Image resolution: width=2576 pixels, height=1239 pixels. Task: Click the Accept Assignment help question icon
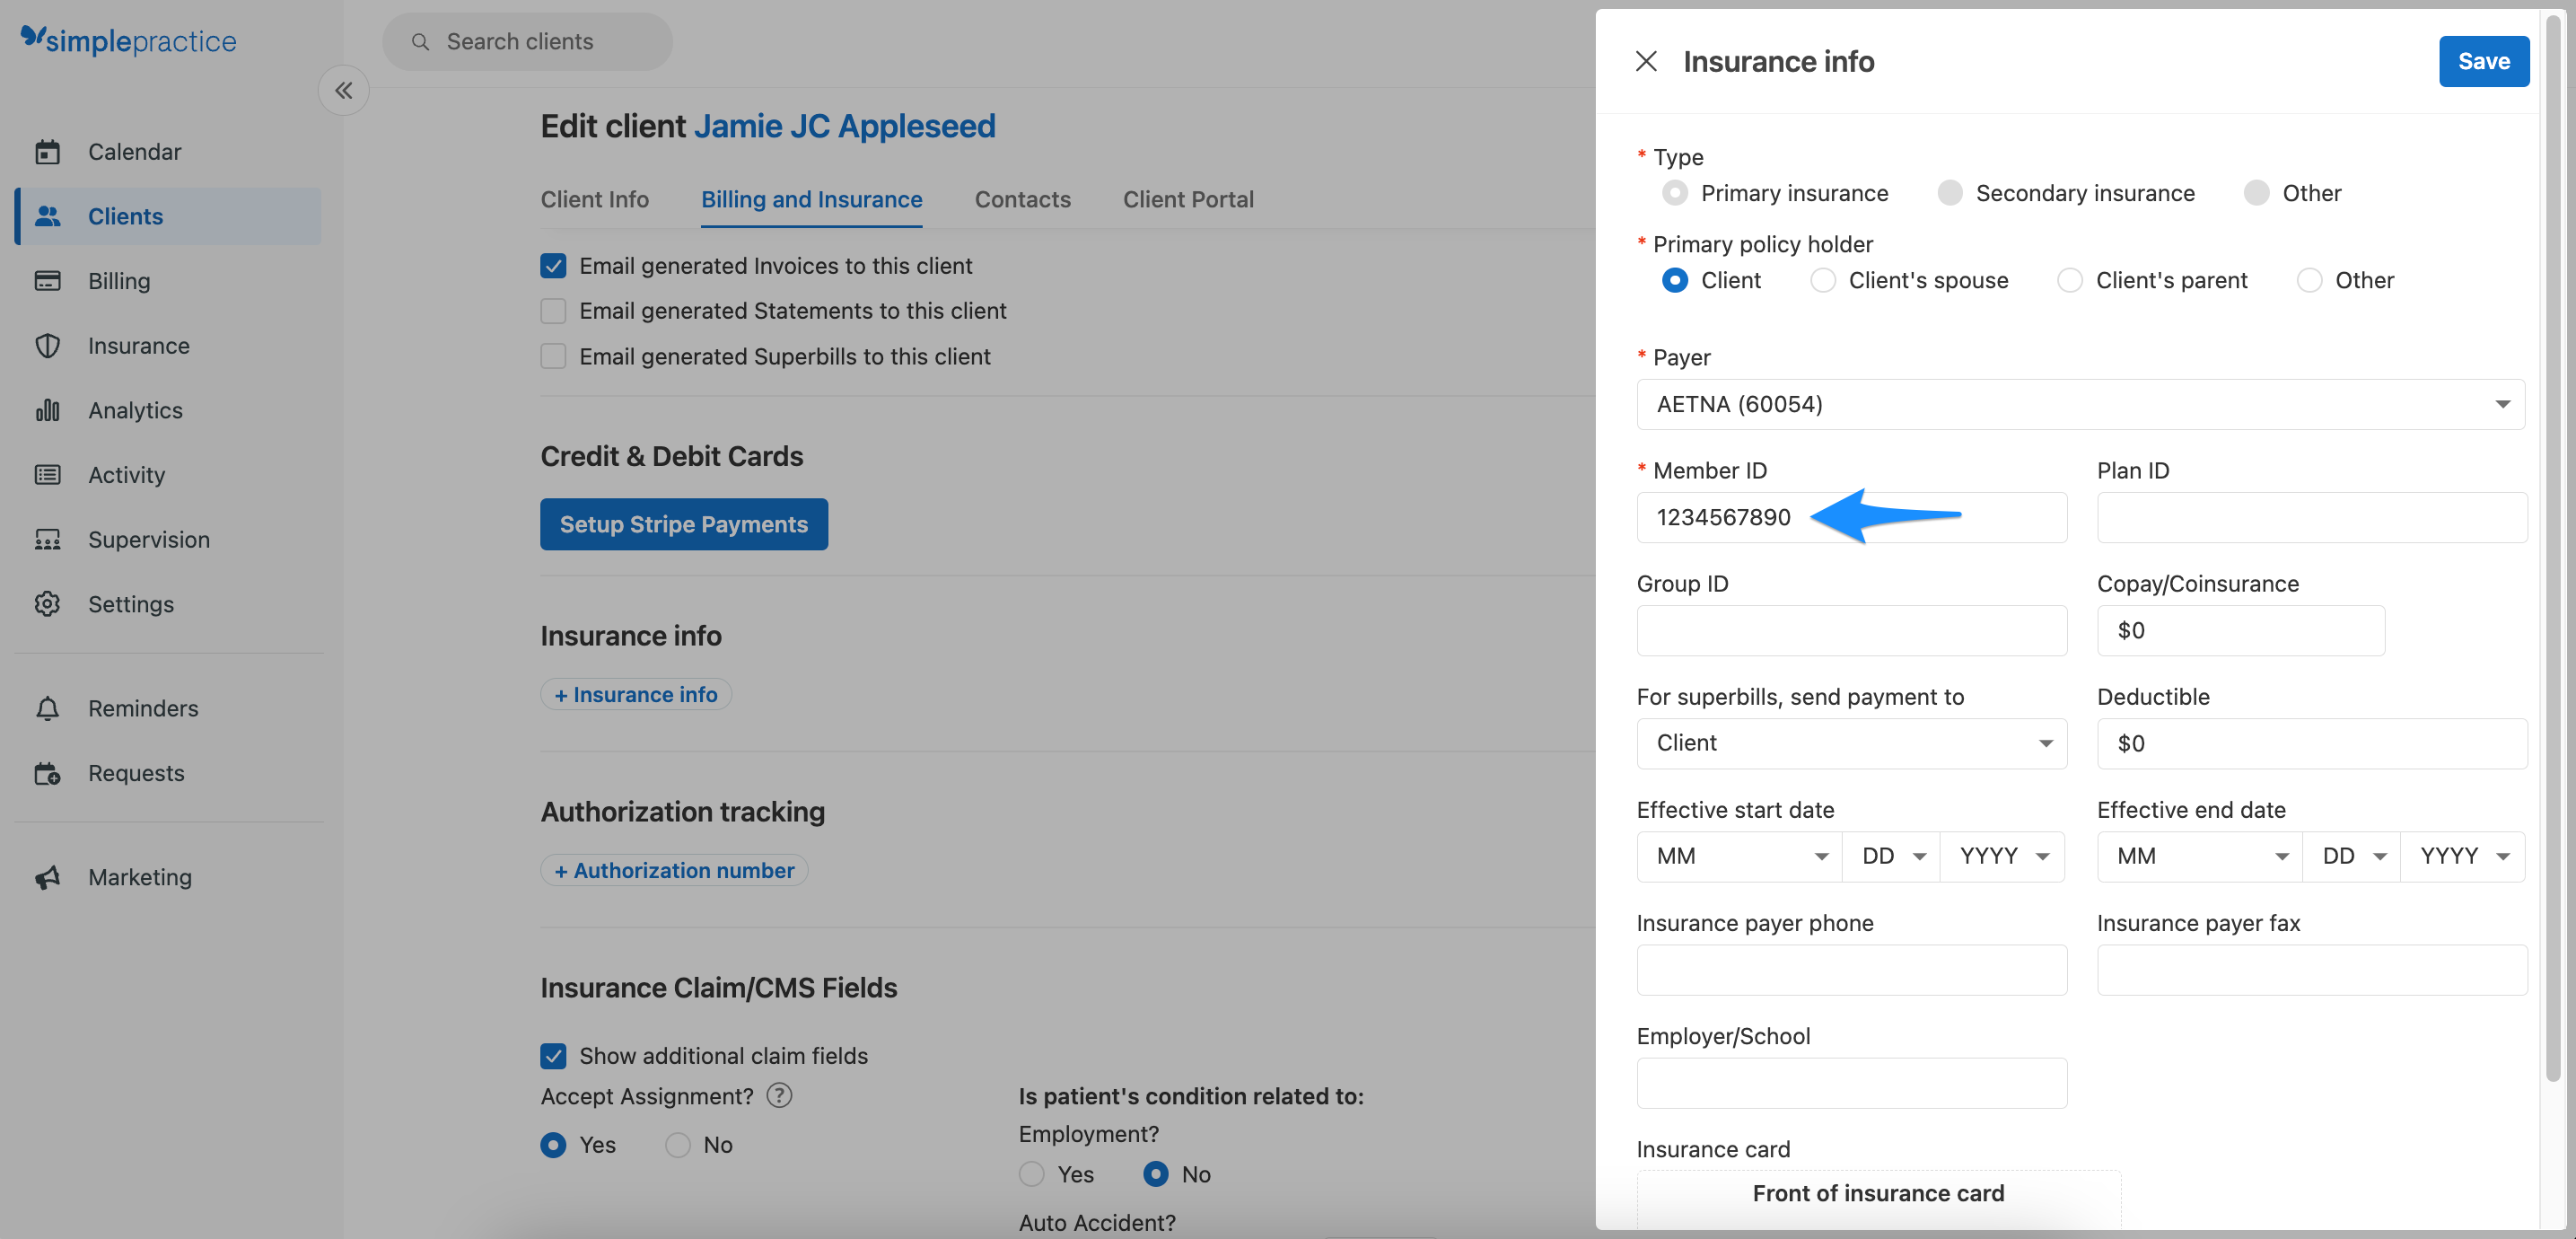(x=779, y=1096)
